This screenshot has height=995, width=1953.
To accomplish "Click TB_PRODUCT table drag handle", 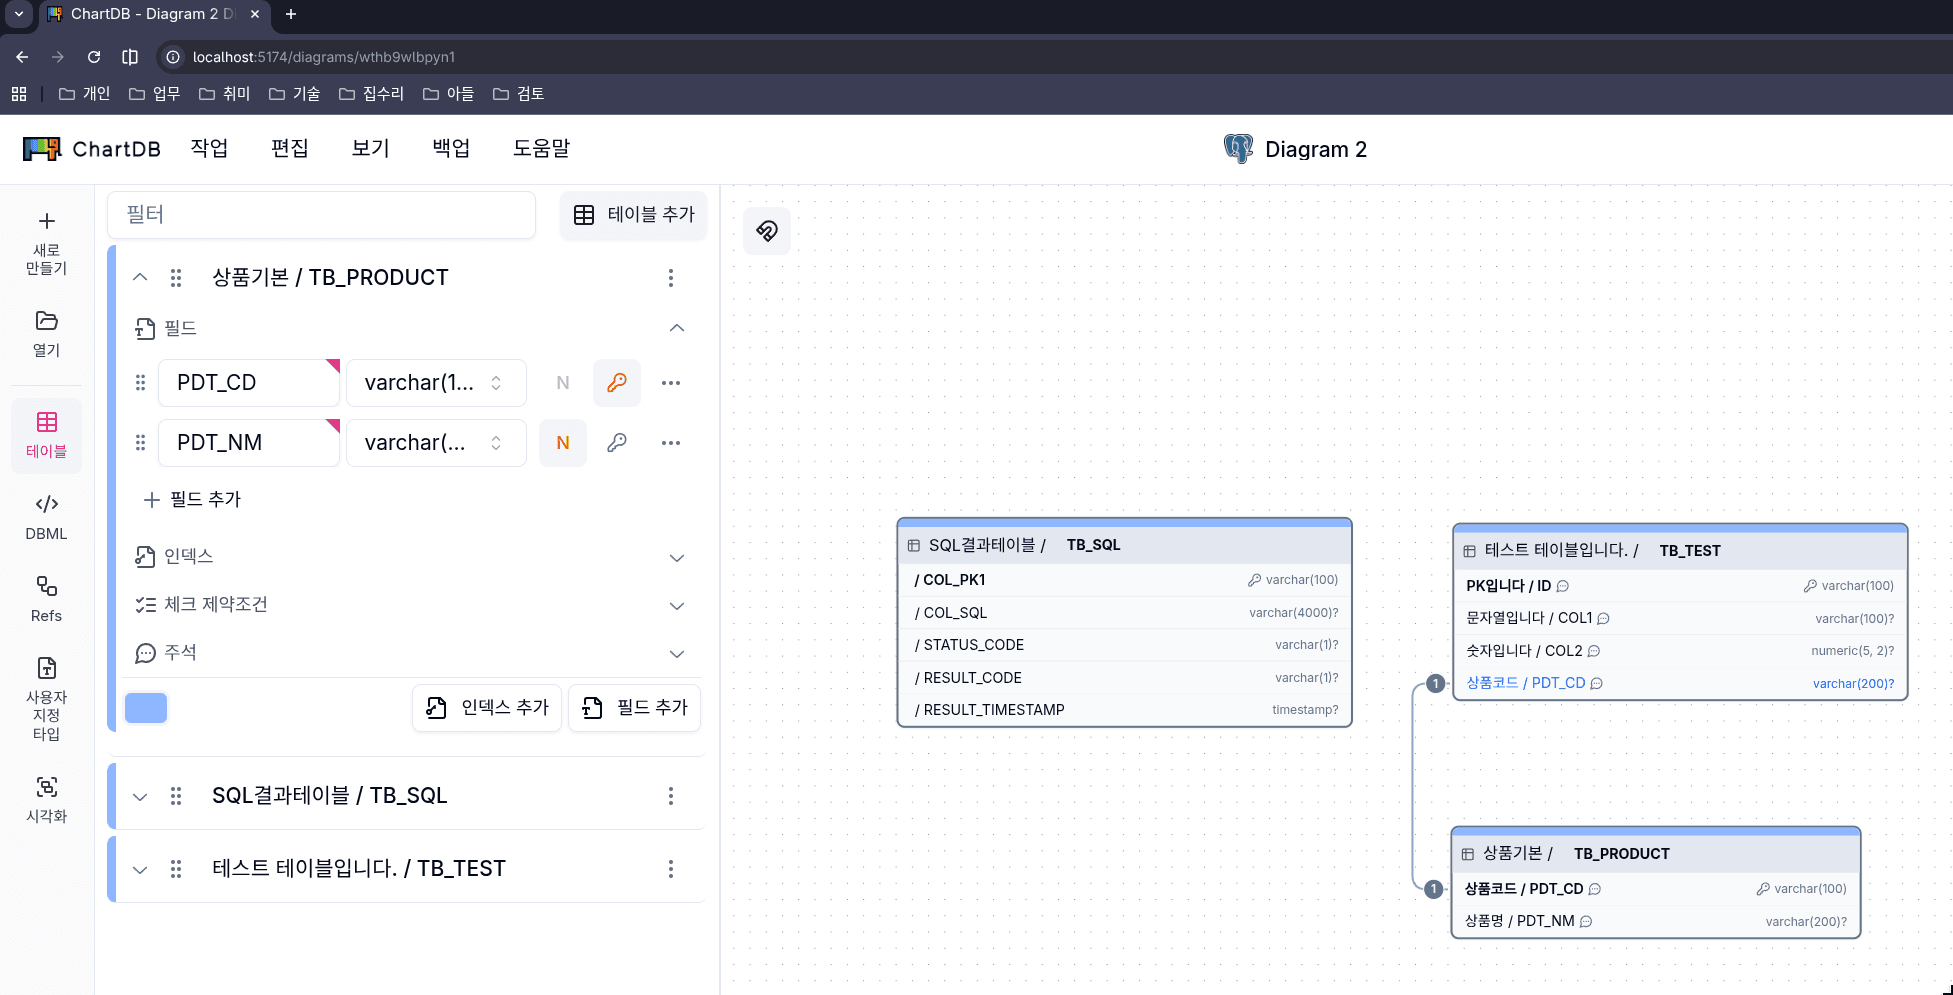I will (x=176, y=278).
